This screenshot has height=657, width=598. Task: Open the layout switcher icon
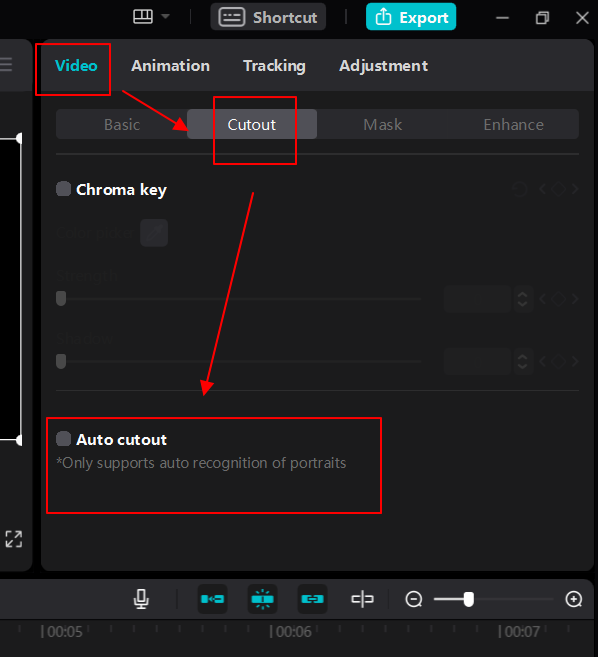(x=143, y=17)
